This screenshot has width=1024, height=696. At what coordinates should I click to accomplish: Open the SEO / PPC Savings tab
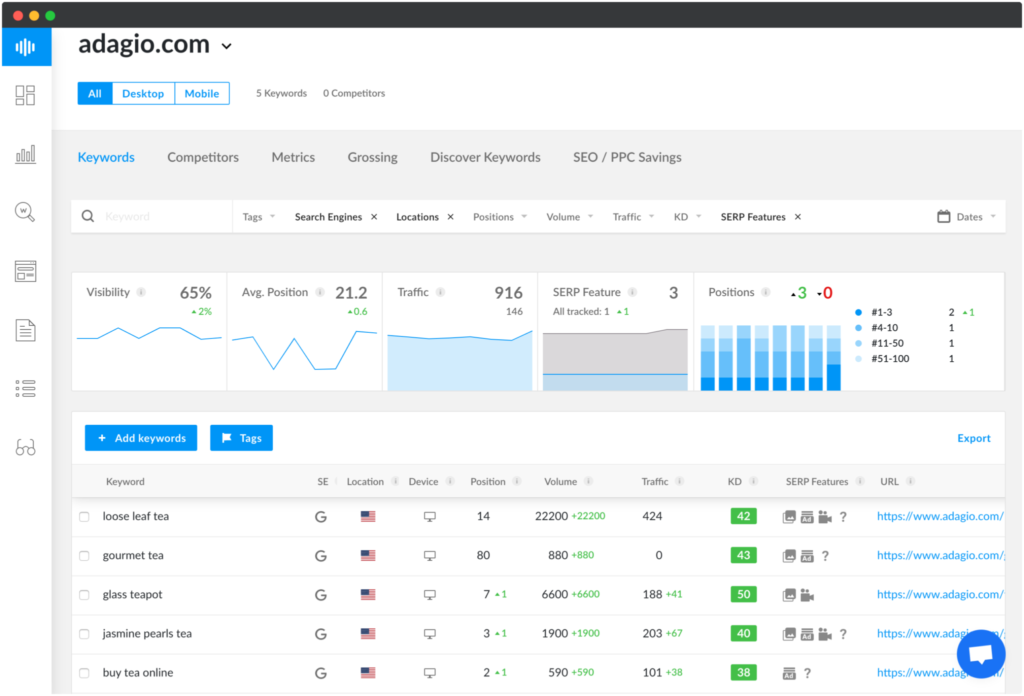click(628, 157)
